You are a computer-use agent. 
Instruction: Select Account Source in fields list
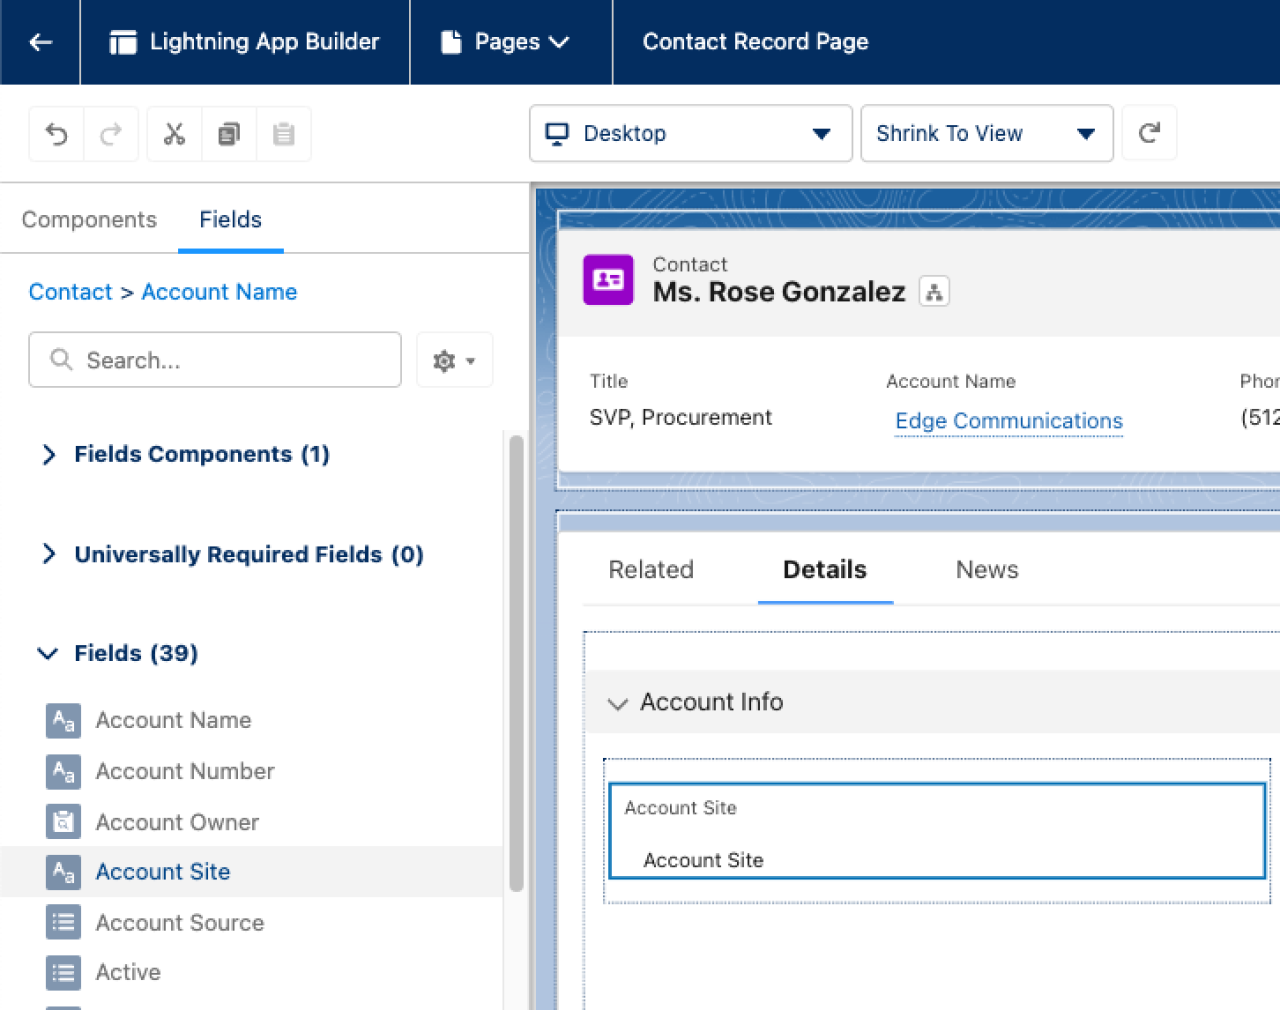click(x=180, y=922)
